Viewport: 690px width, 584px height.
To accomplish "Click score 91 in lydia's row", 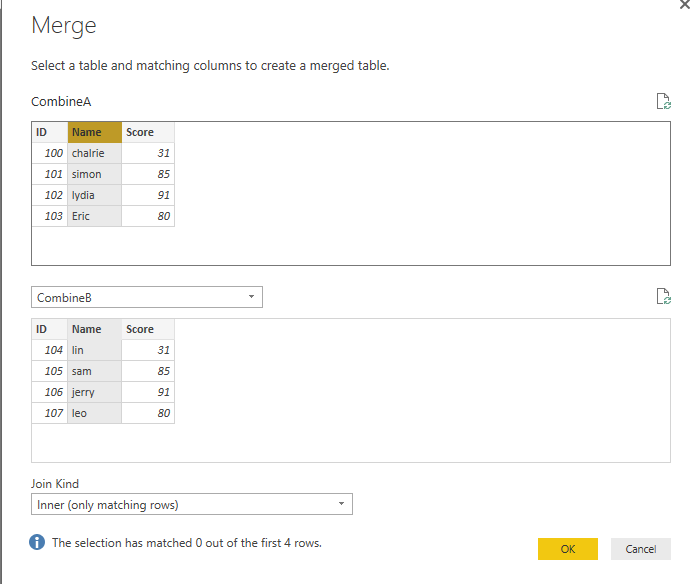I will tap(148, 195).
